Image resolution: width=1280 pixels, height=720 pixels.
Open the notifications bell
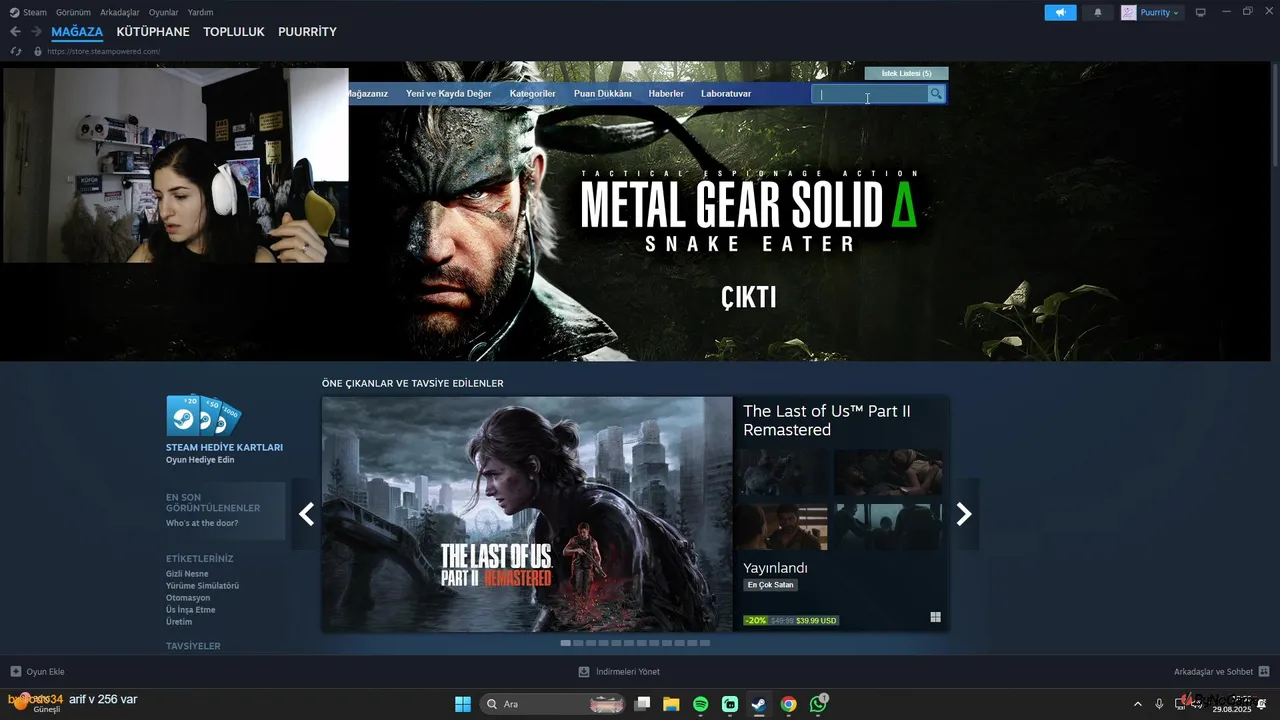1098,13
